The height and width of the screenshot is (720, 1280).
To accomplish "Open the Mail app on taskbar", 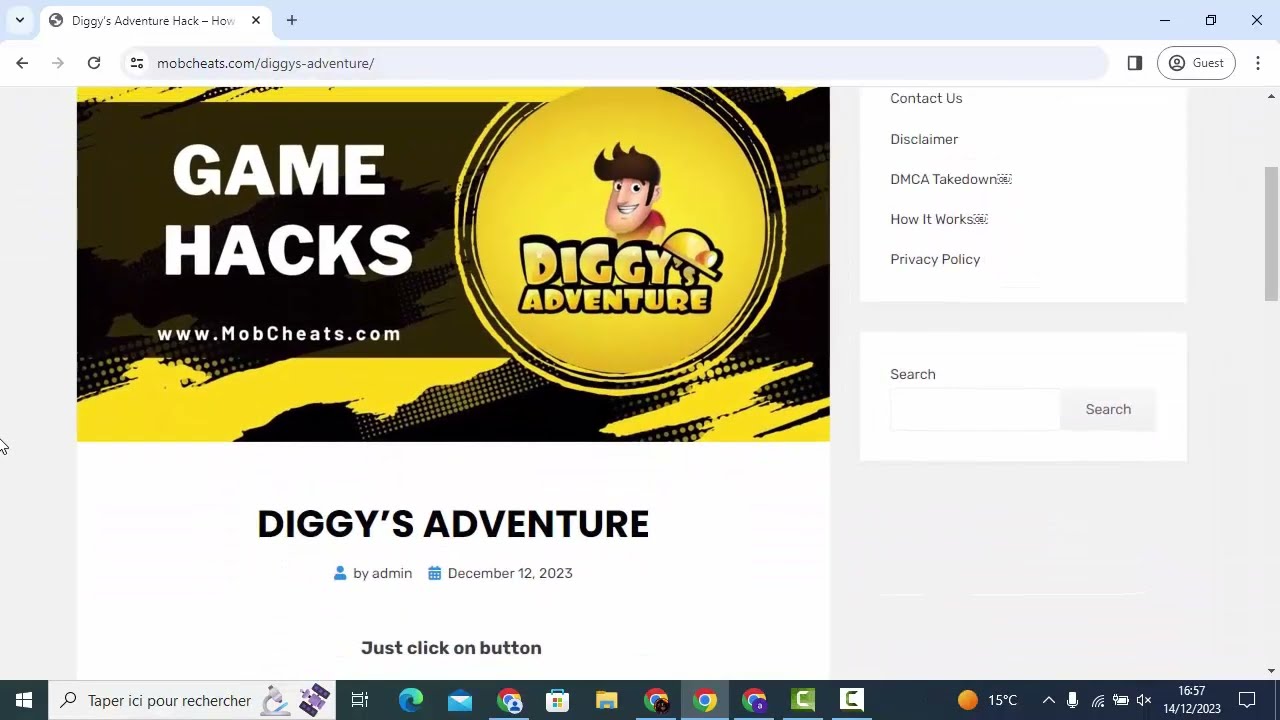I will point(460,700).
